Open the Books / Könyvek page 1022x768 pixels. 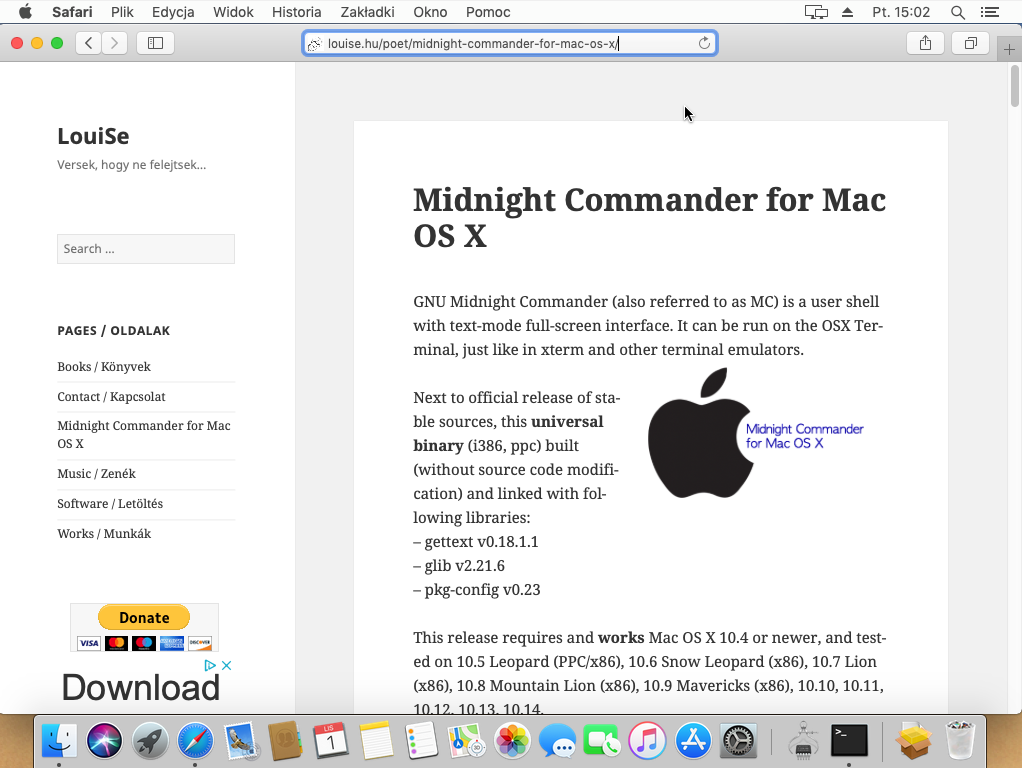104,366
